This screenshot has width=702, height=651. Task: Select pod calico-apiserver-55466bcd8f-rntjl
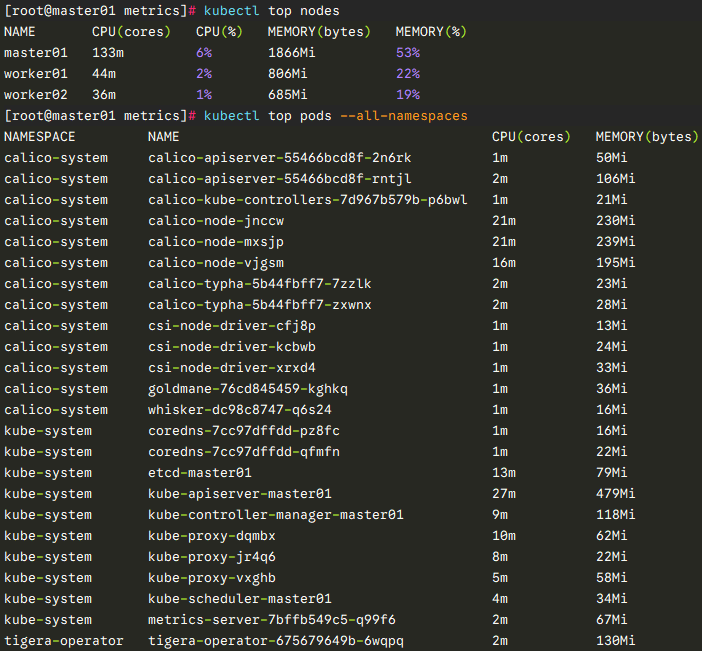pyautogui.click(x=280, y=179)
